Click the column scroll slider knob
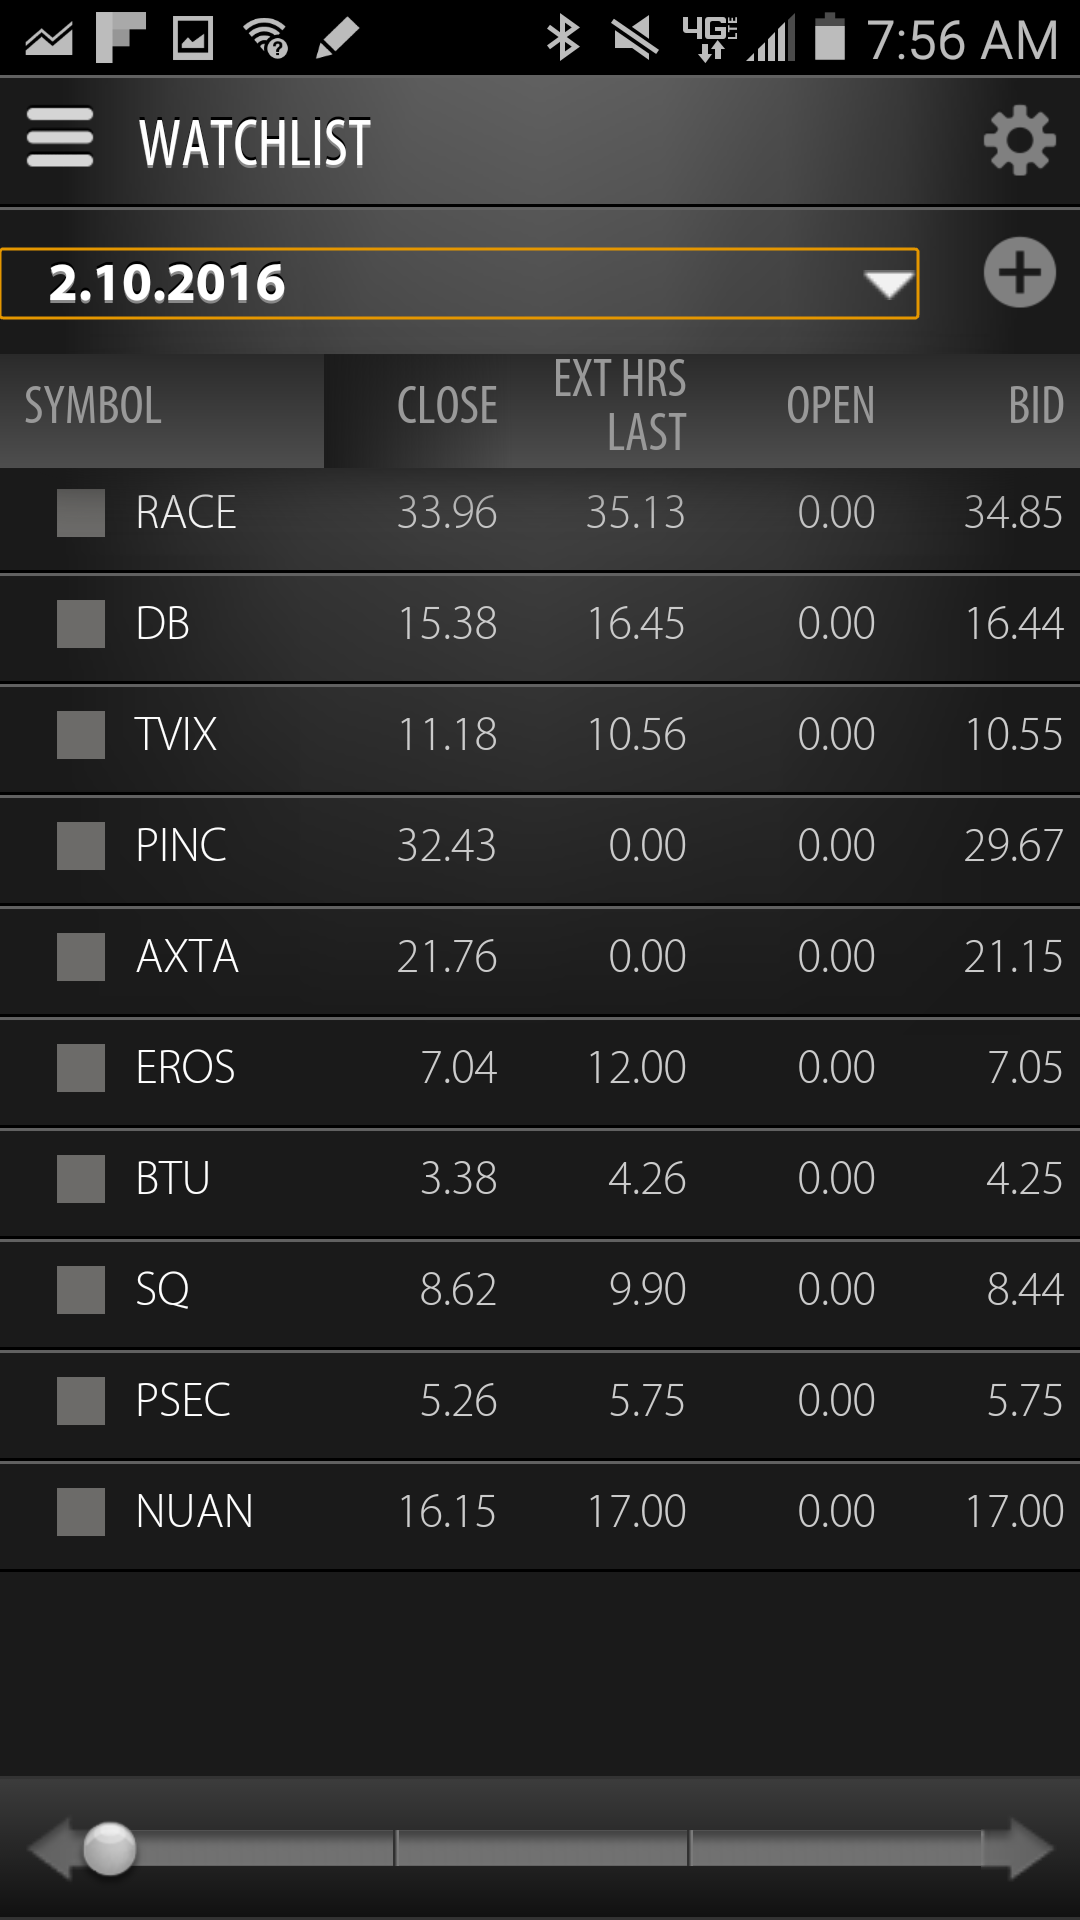This screenshot has width=1080, height=1920. [110, 1849]
